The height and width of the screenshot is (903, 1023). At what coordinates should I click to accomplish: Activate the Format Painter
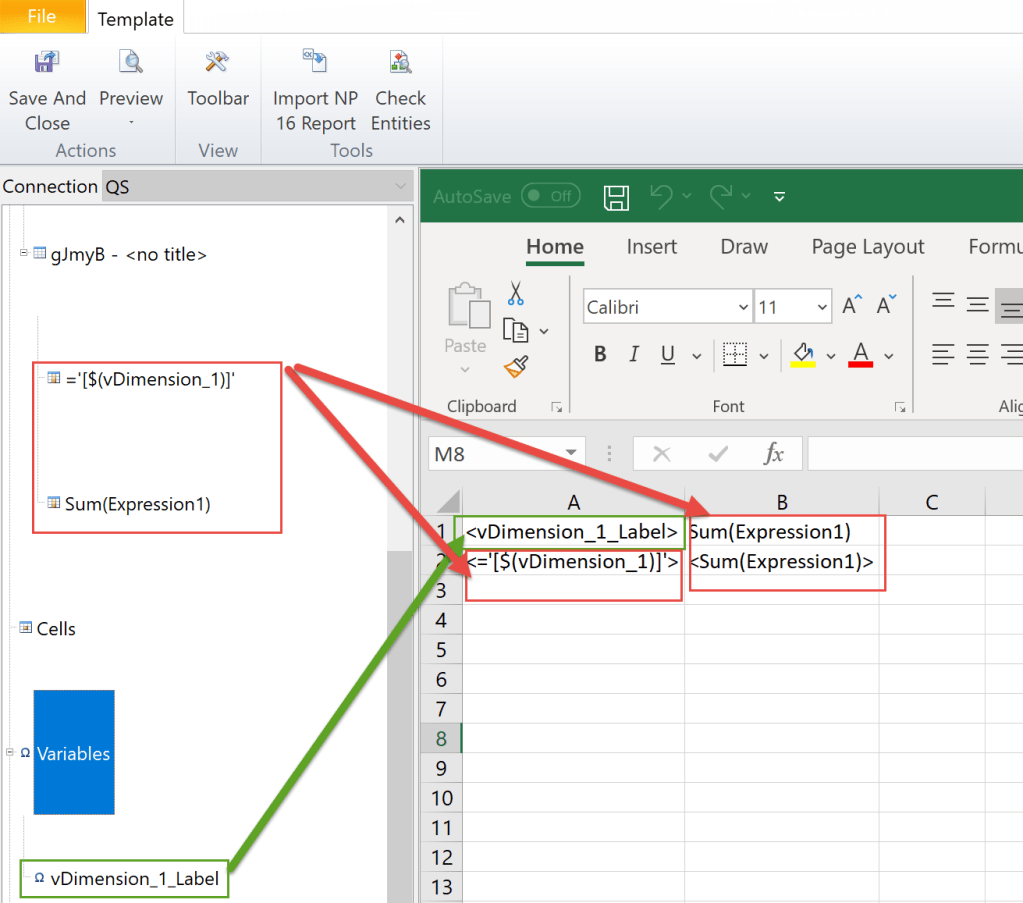point(516,365)
